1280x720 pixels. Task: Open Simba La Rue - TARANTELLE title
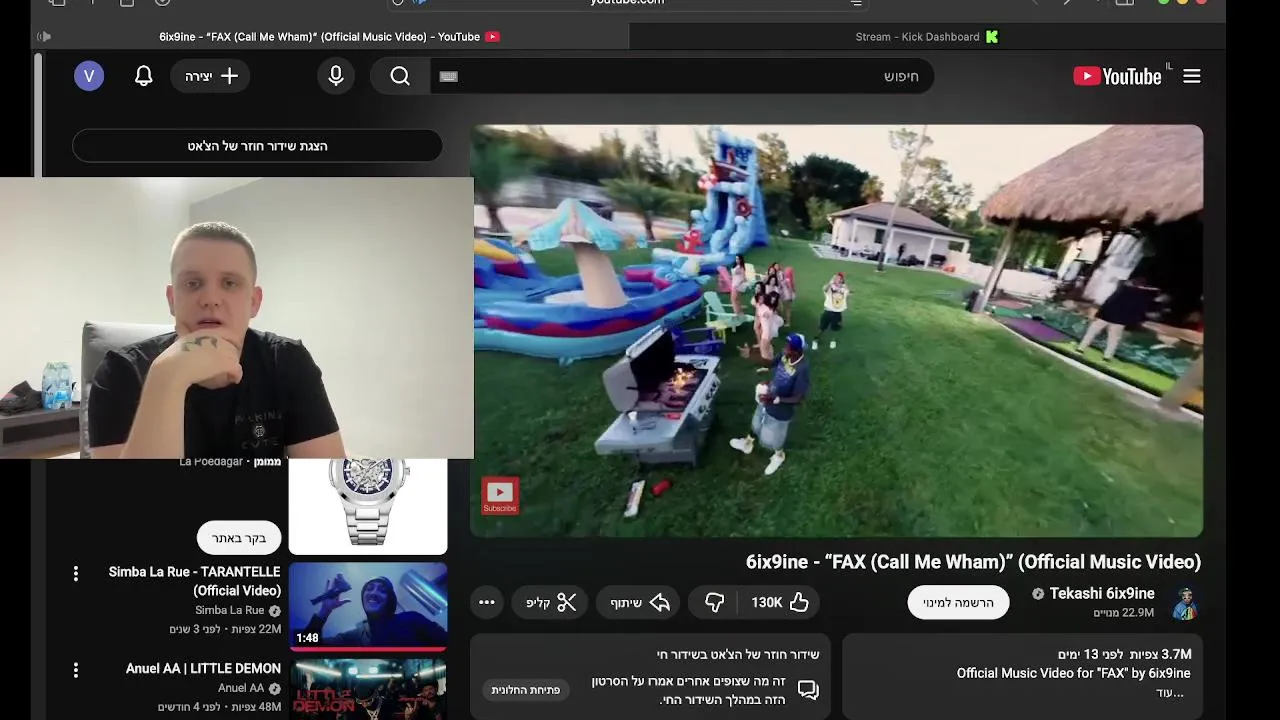[x=194, y=581]
